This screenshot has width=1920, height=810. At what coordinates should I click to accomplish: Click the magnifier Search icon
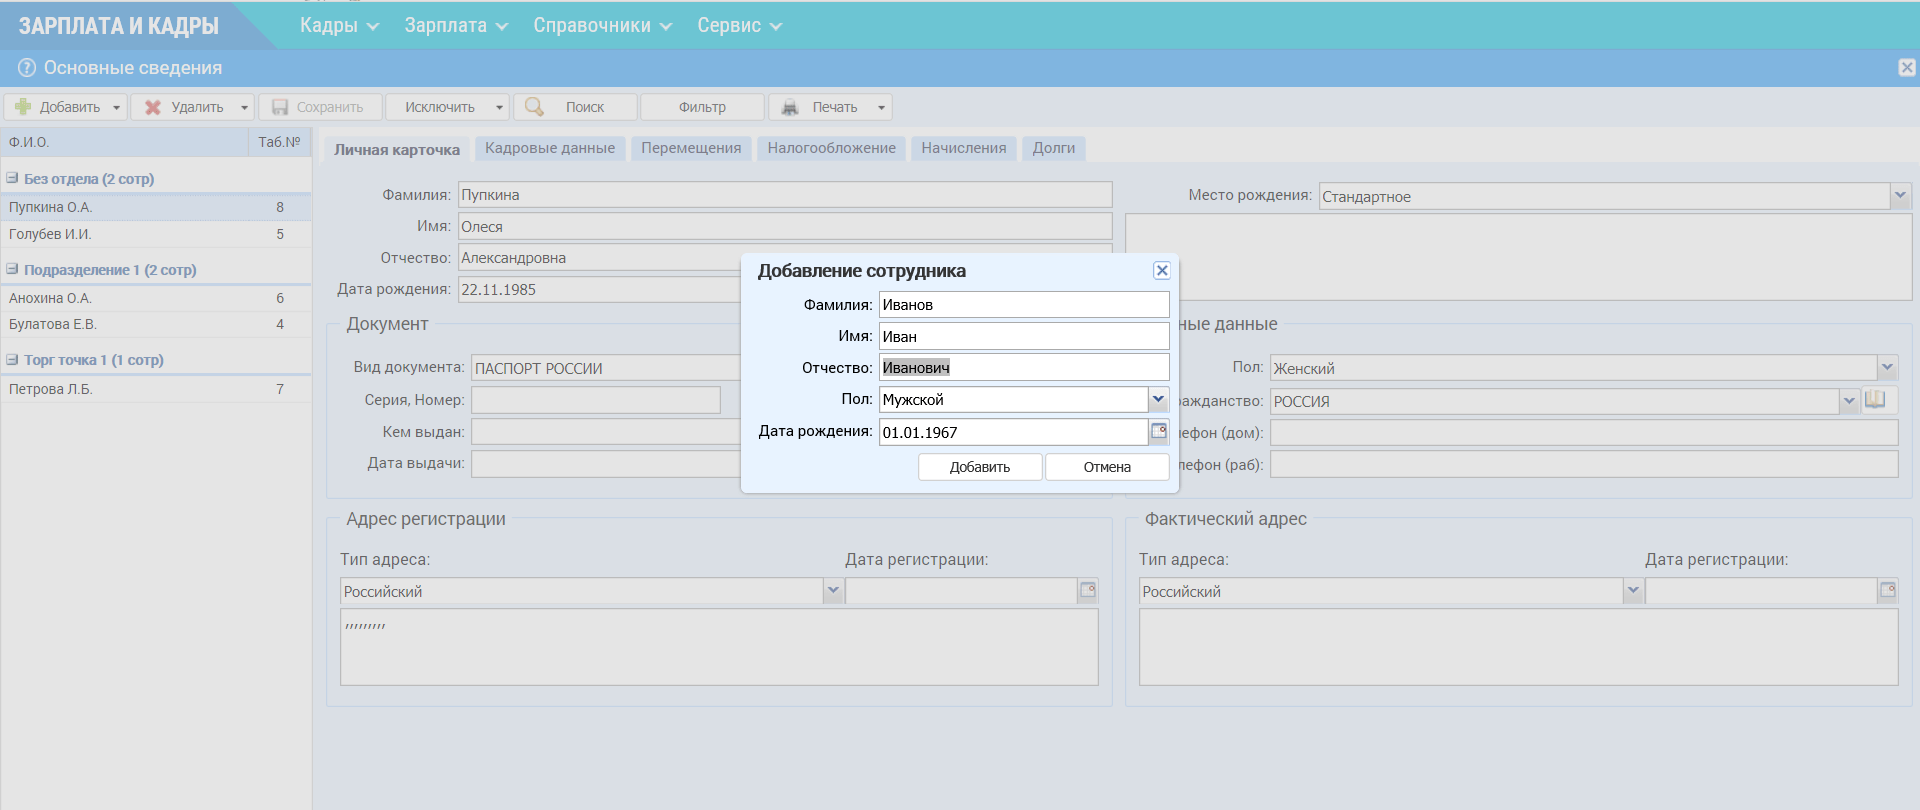535,107
